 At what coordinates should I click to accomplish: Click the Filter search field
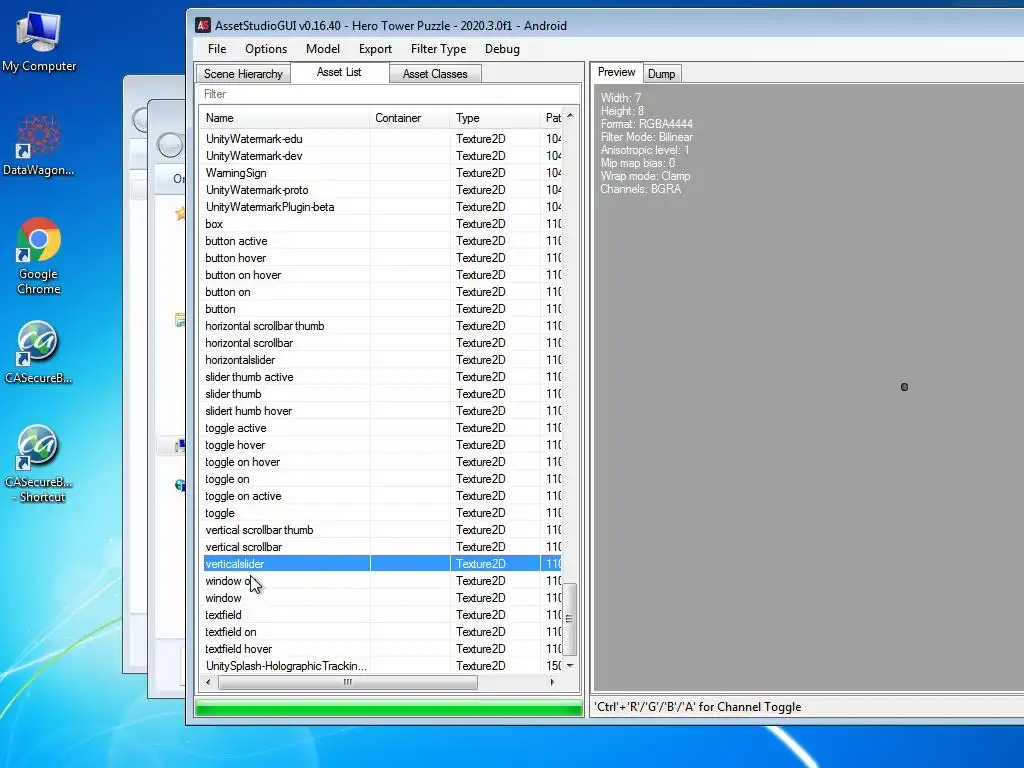389,94
